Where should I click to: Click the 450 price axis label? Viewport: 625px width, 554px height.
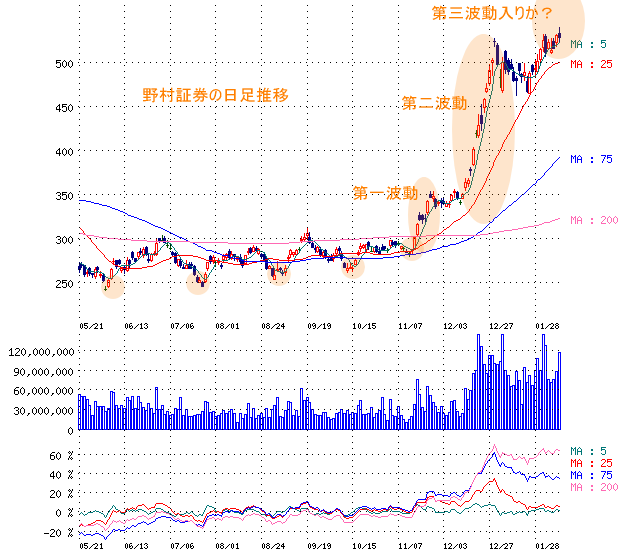coord(65,108)
